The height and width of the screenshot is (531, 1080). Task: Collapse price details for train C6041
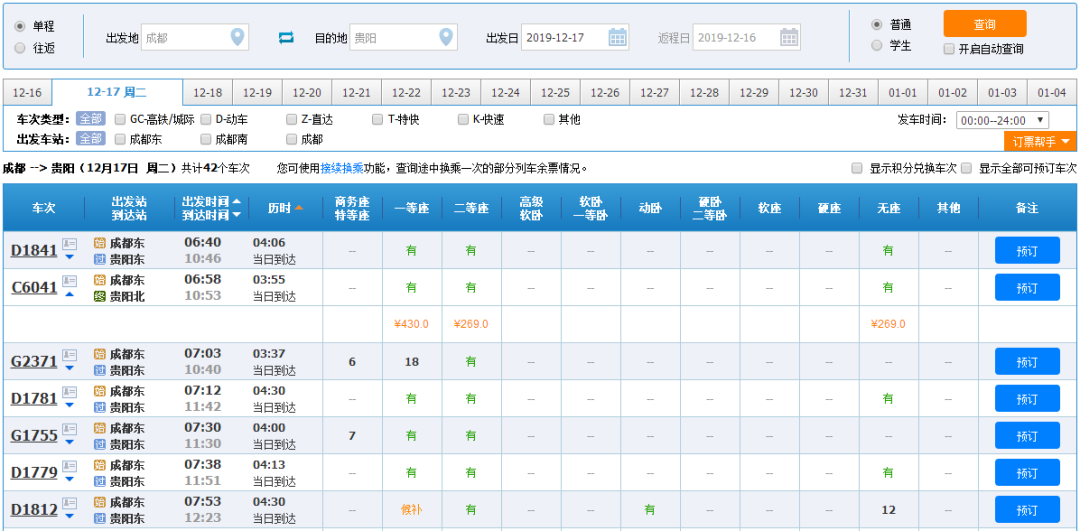click(x=69, y=294)
